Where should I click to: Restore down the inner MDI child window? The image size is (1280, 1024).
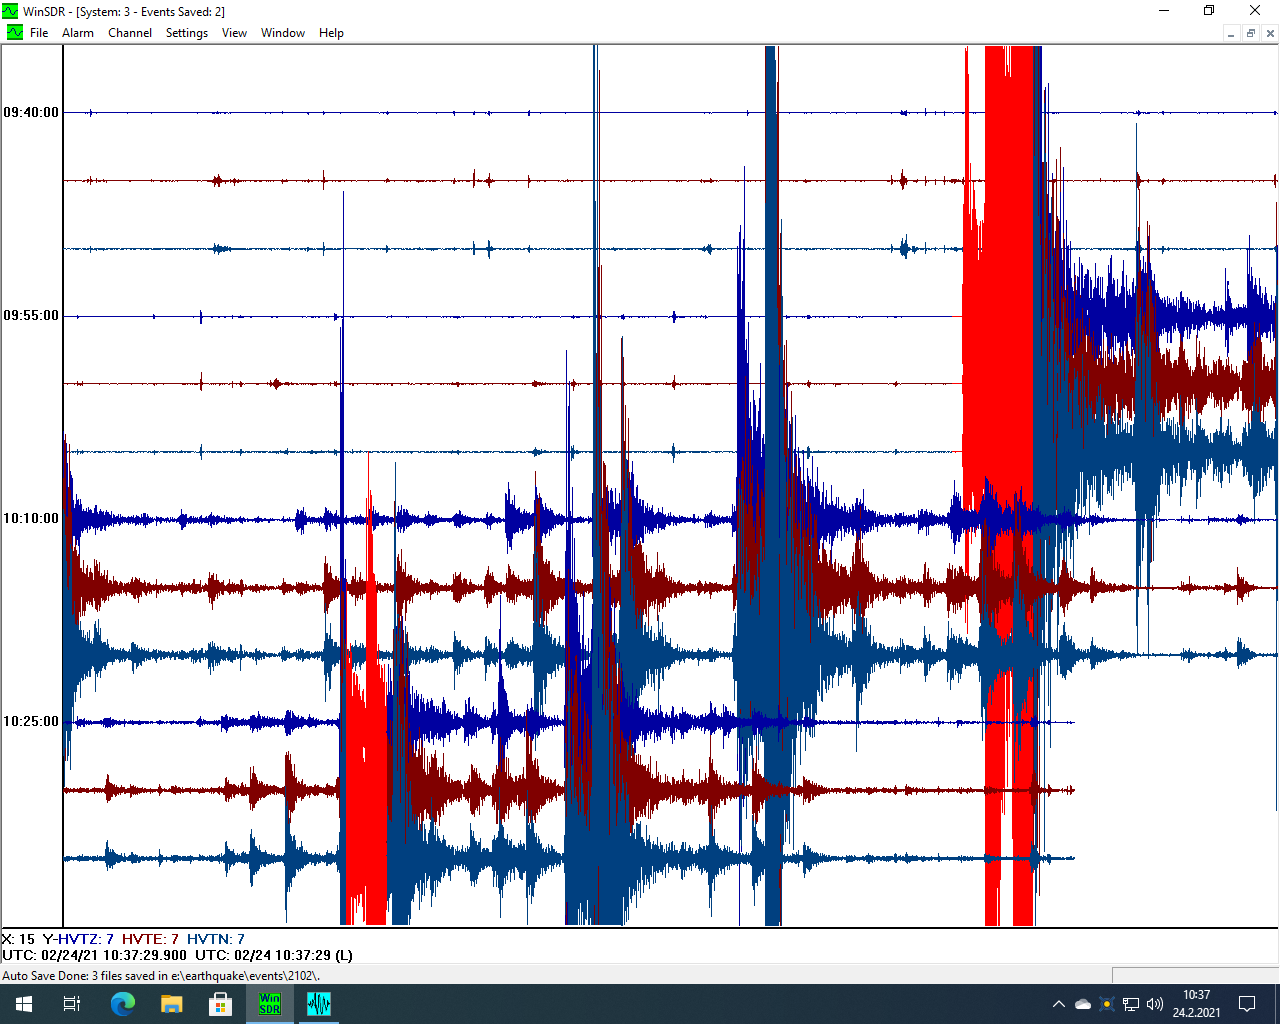pyautogui.click(x=1250, y=33)
